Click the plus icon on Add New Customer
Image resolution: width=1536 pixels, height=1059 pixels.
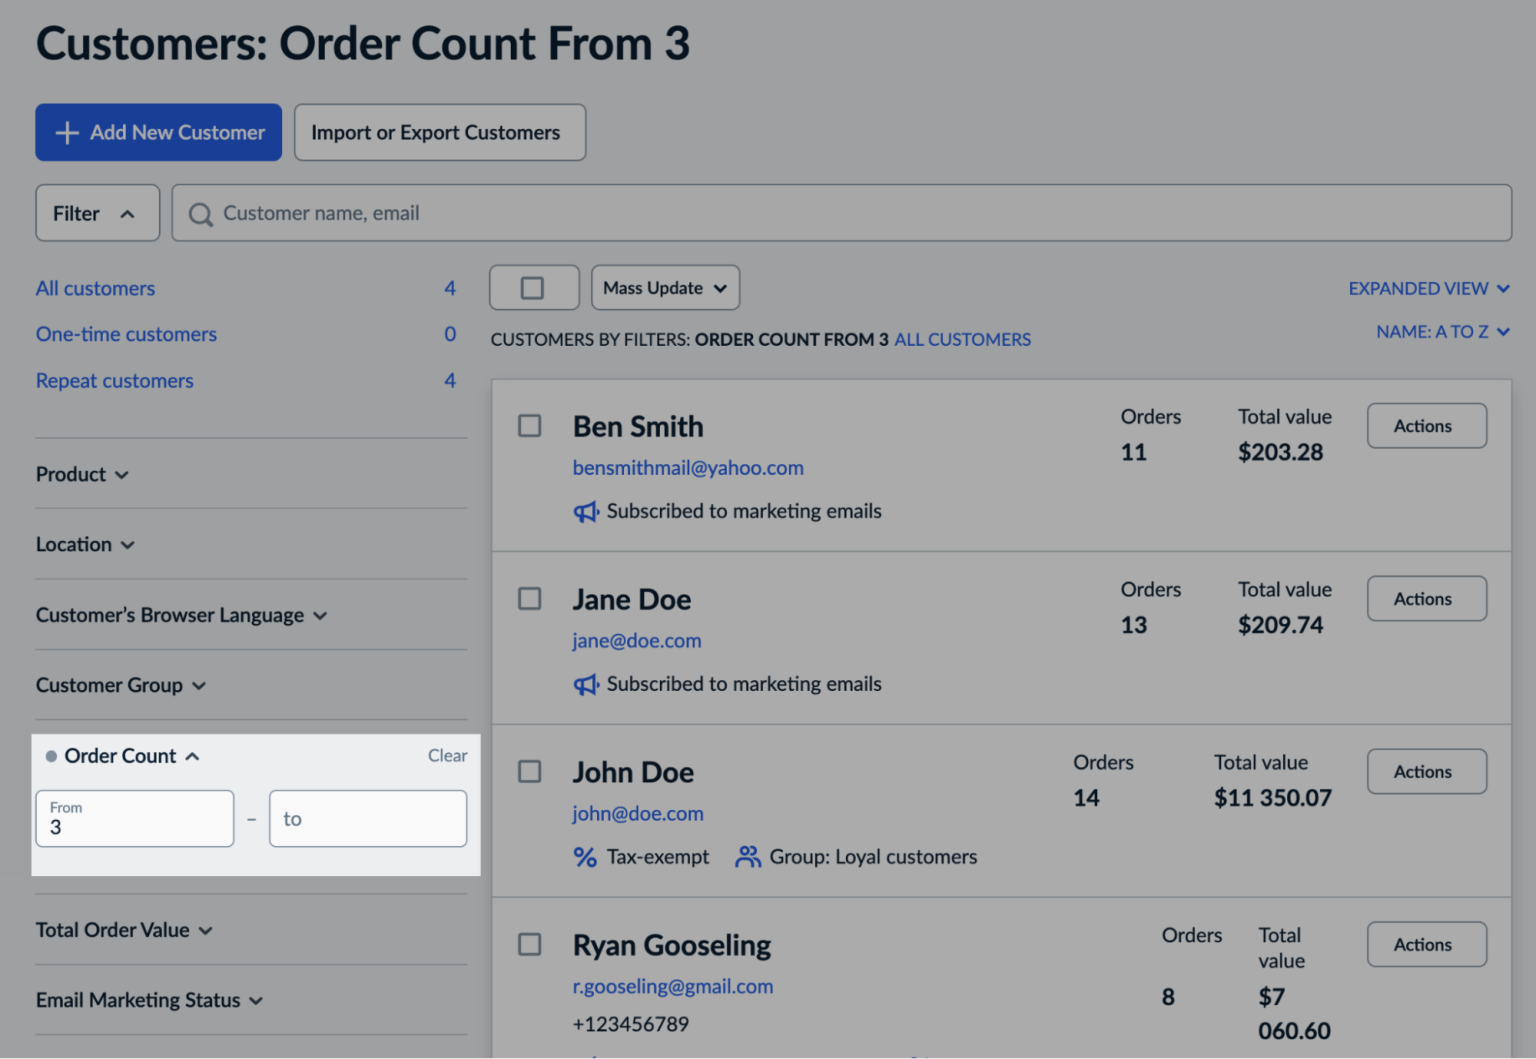click(66, 132)
